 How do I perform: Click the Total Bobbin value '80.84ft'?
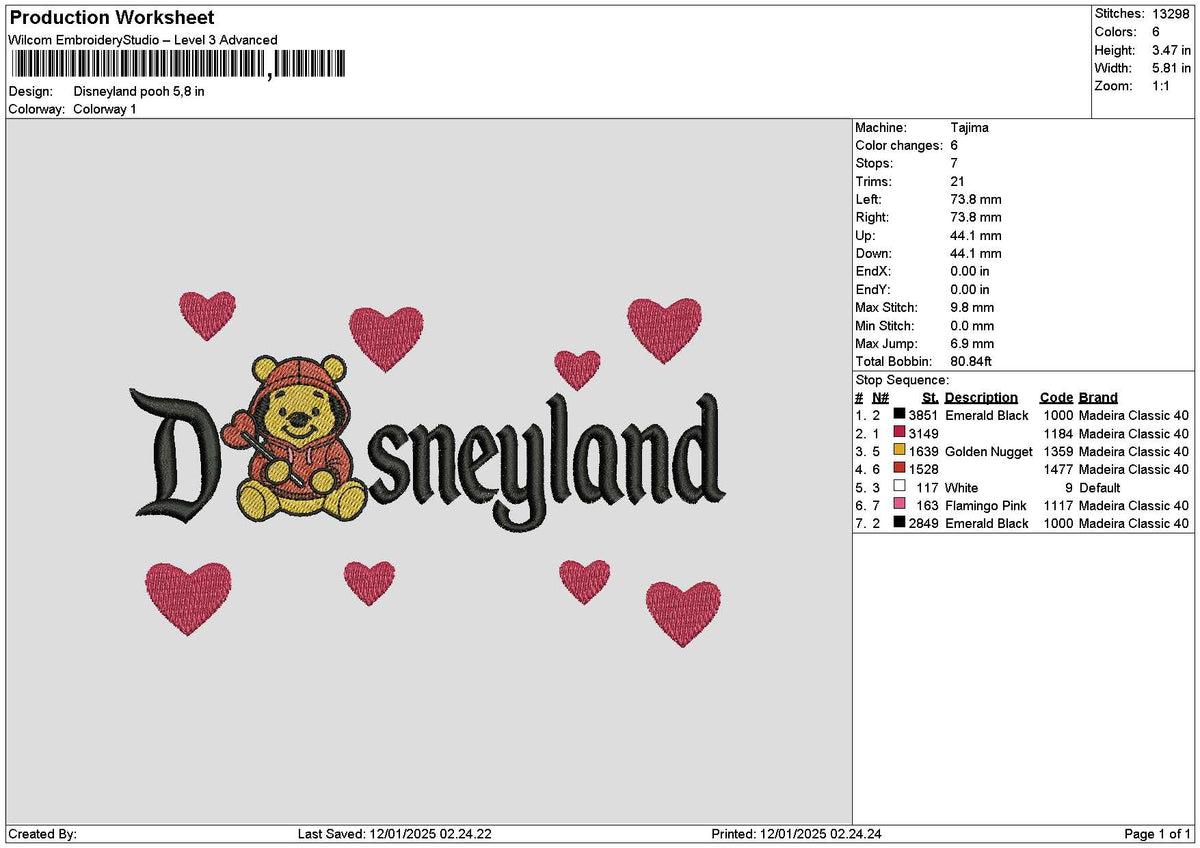pyautogui.click(x=971, y=362)
